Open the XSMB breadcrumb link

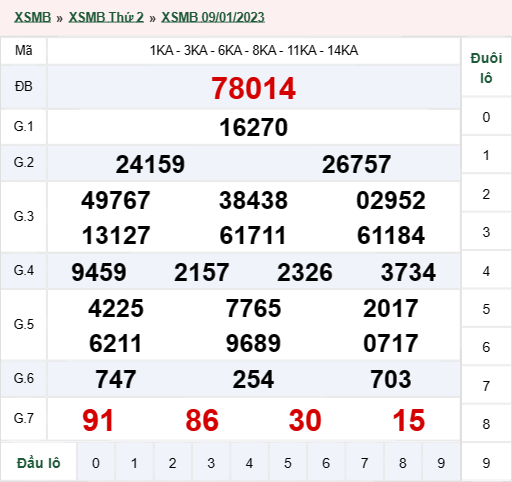(x=32, y=17)
